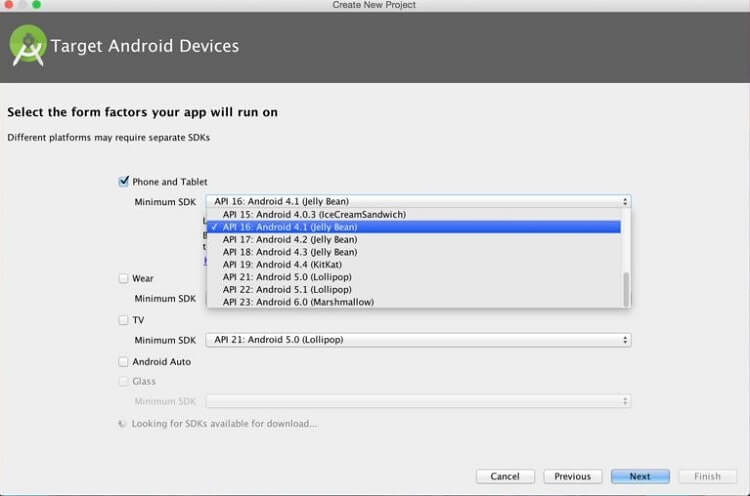The height and width of the screenshot is (496, 750).
Task: Select API 16: Android 4.1 (Jelly Bean)
Action: [414, 227]
